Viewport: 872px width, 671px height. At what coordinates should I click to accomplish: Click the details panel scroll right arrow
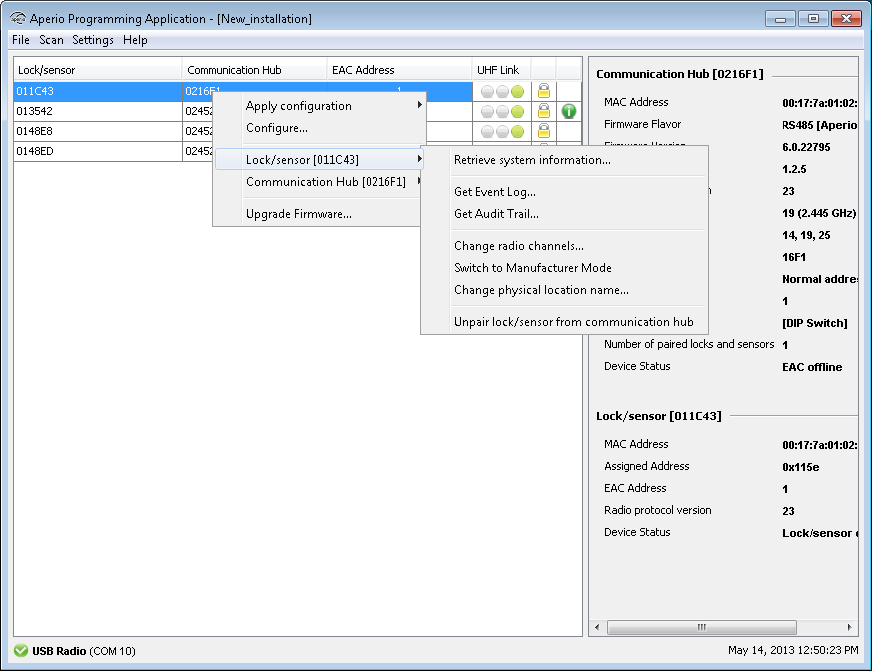click(x=849, y=627)
